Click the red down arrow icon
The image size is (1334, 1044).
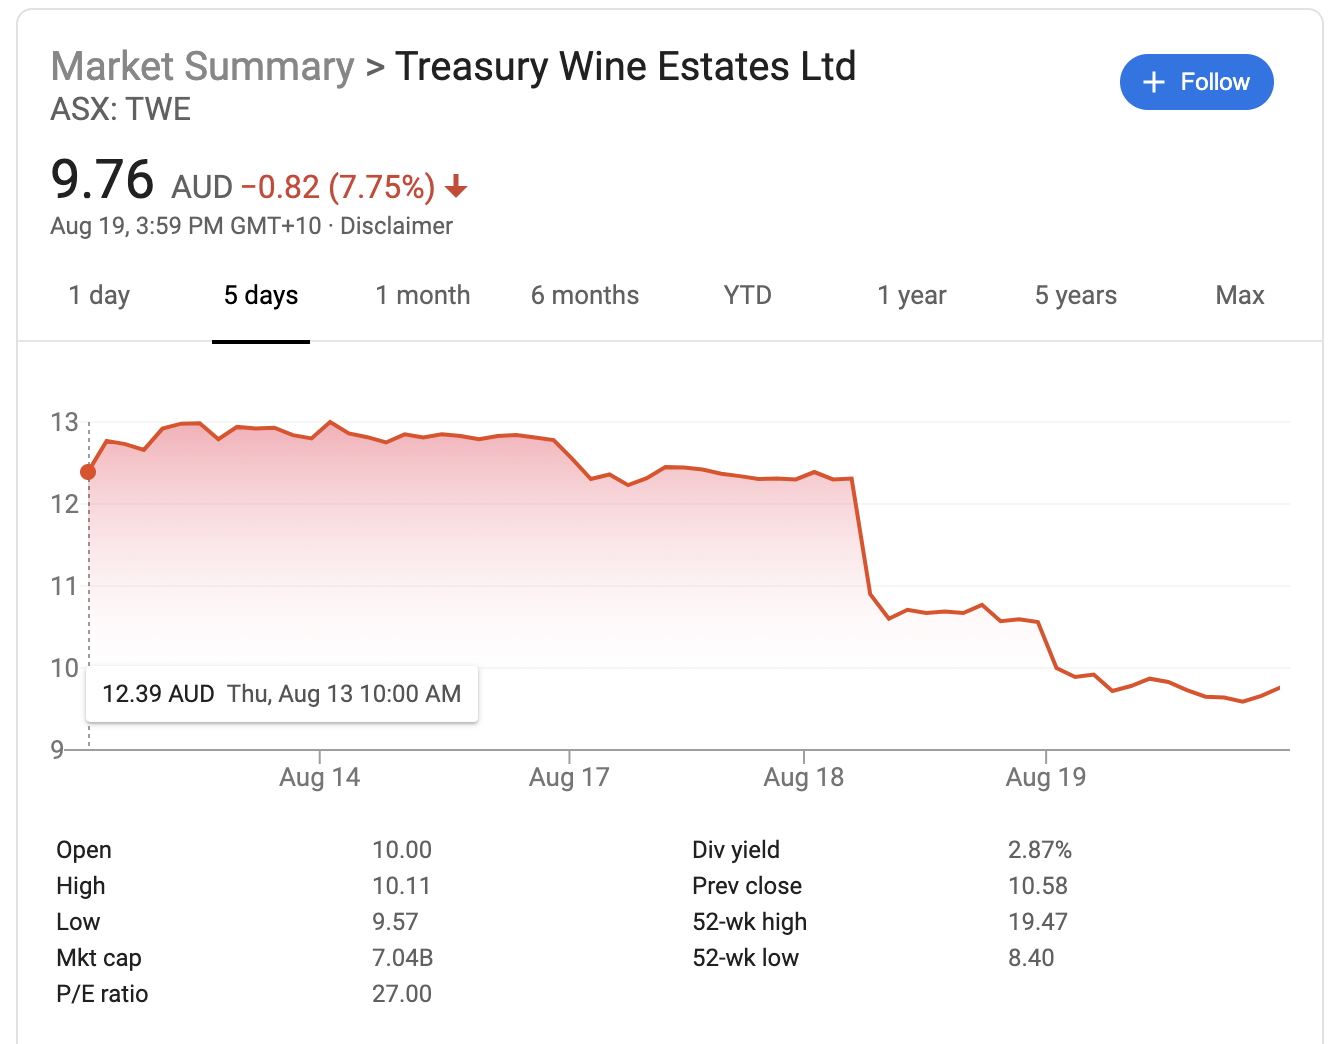pyautogui.click(x=456, y=186)
